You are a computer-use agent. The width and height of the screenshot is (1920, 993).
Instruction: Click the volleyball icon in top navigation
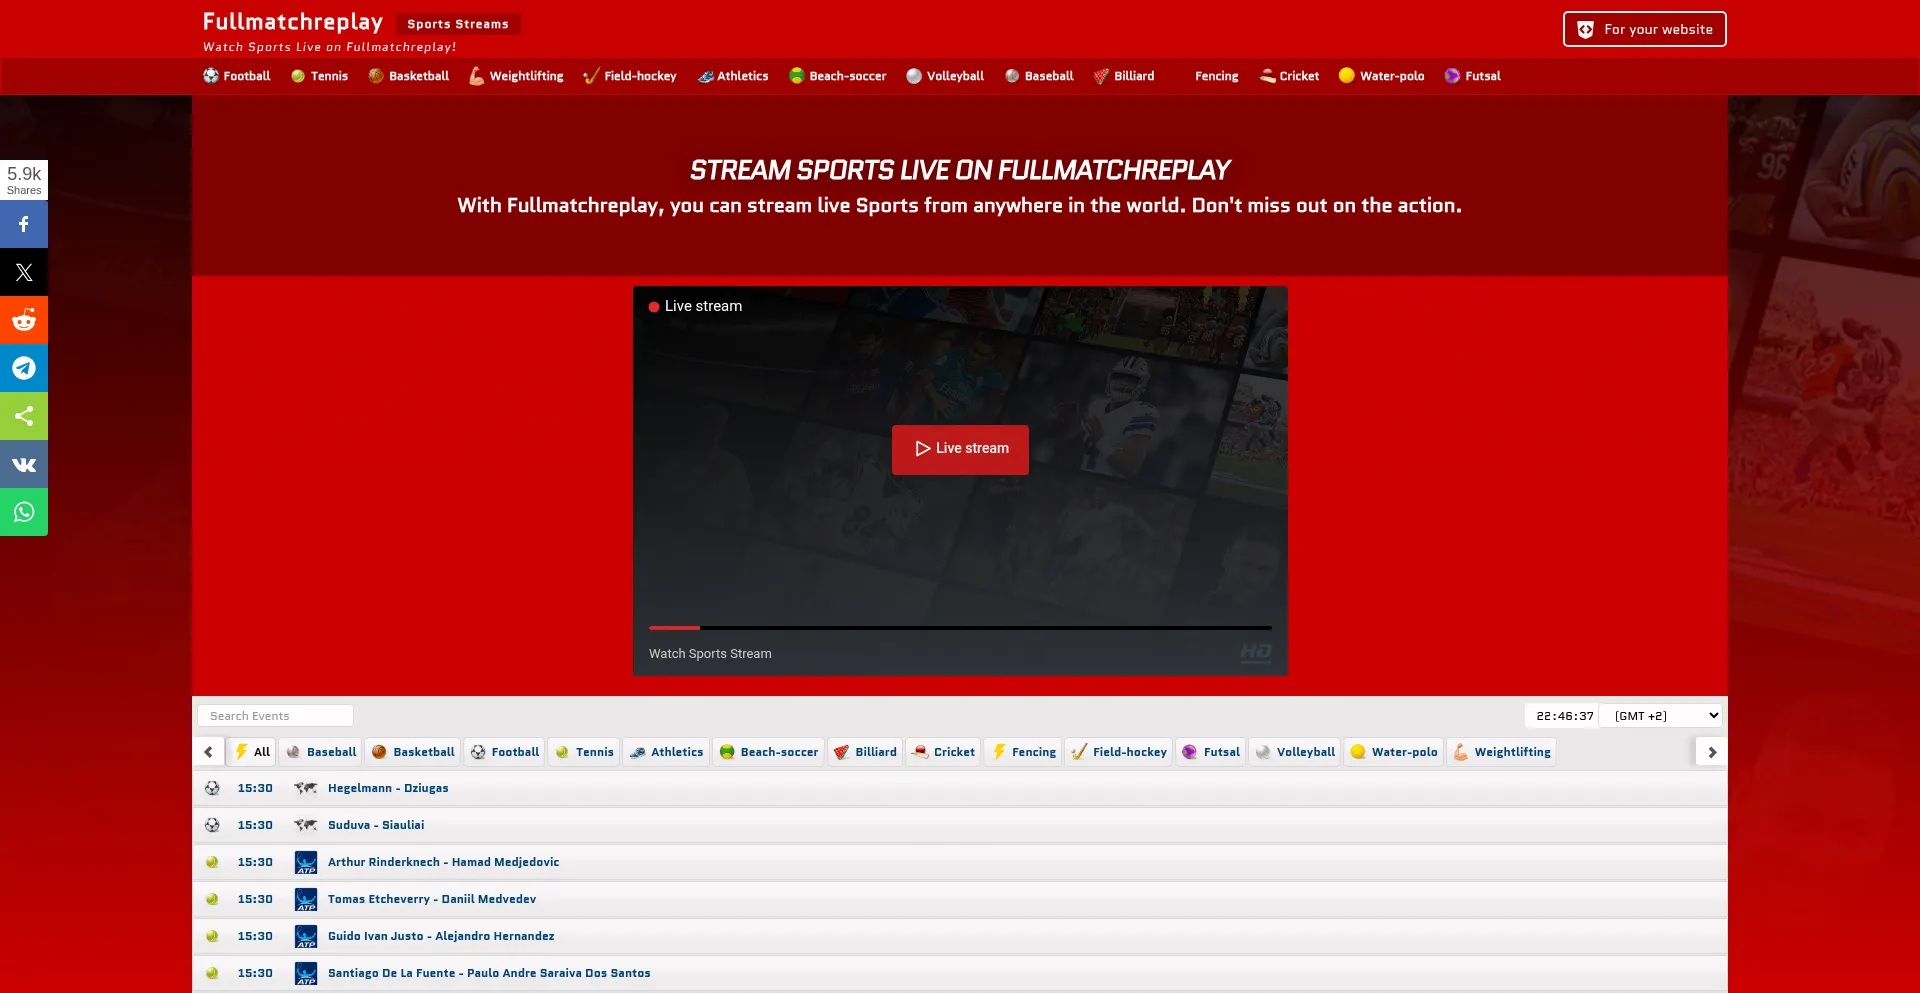(x=914, y=76)
